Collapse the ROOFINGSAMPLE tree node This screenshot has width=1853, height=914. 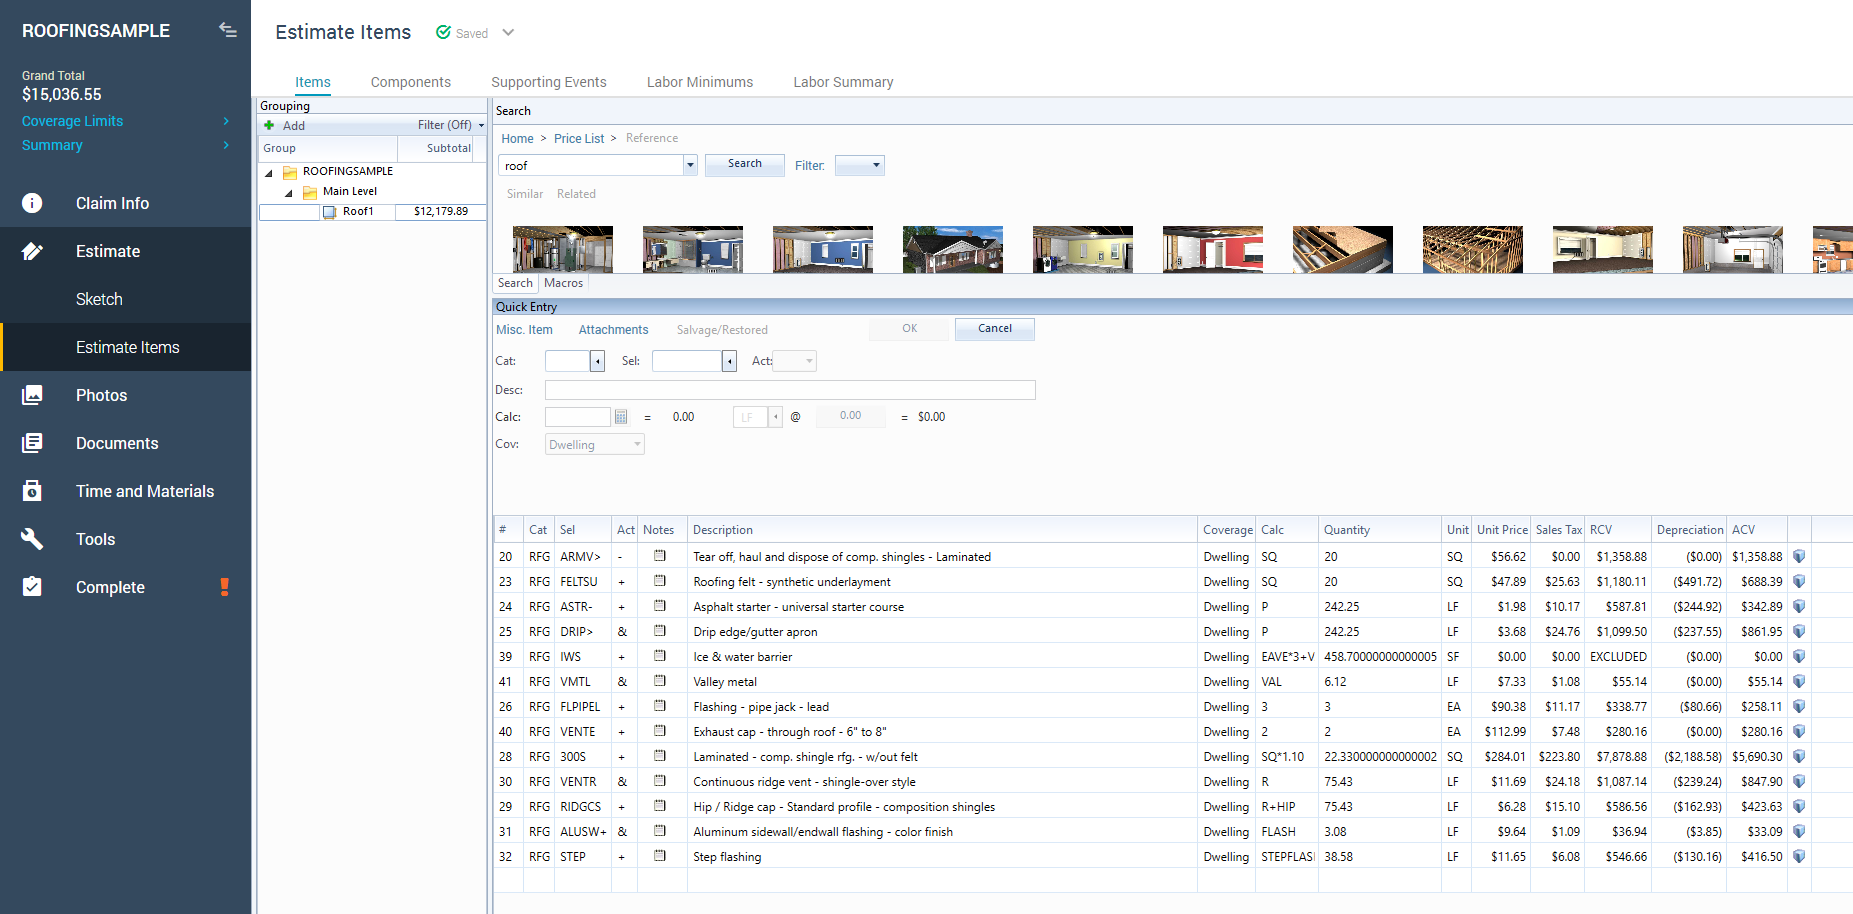click(x=268, y=172)
